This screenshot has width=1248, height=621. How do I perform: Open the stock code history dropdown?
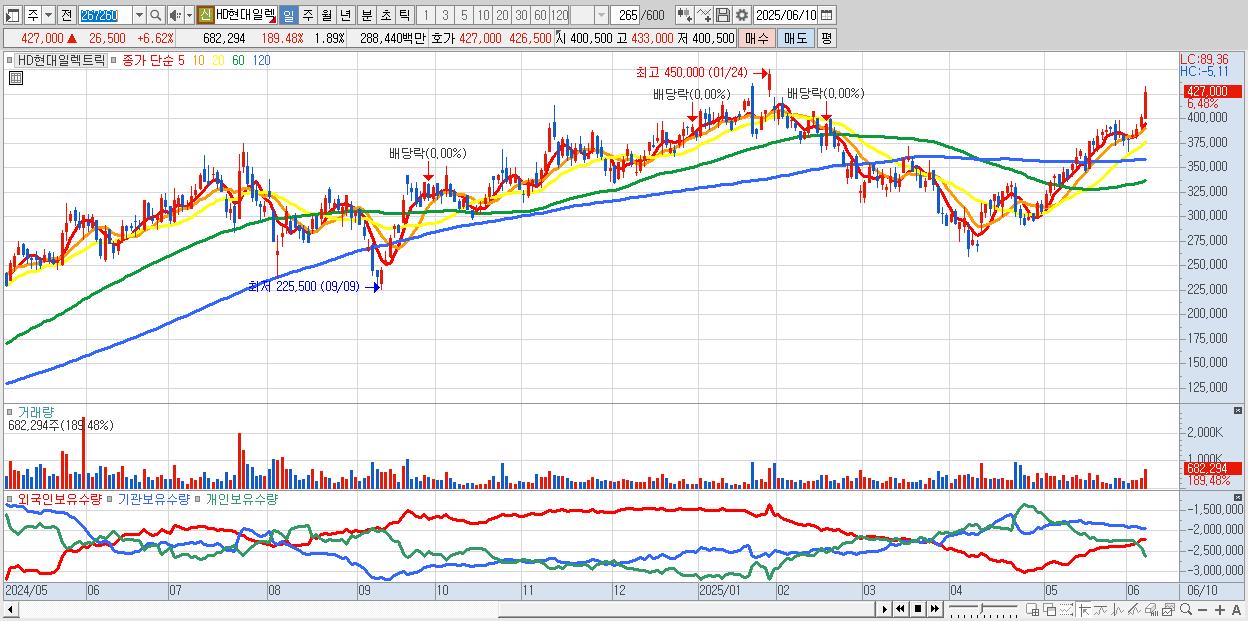tap(139, 15)
